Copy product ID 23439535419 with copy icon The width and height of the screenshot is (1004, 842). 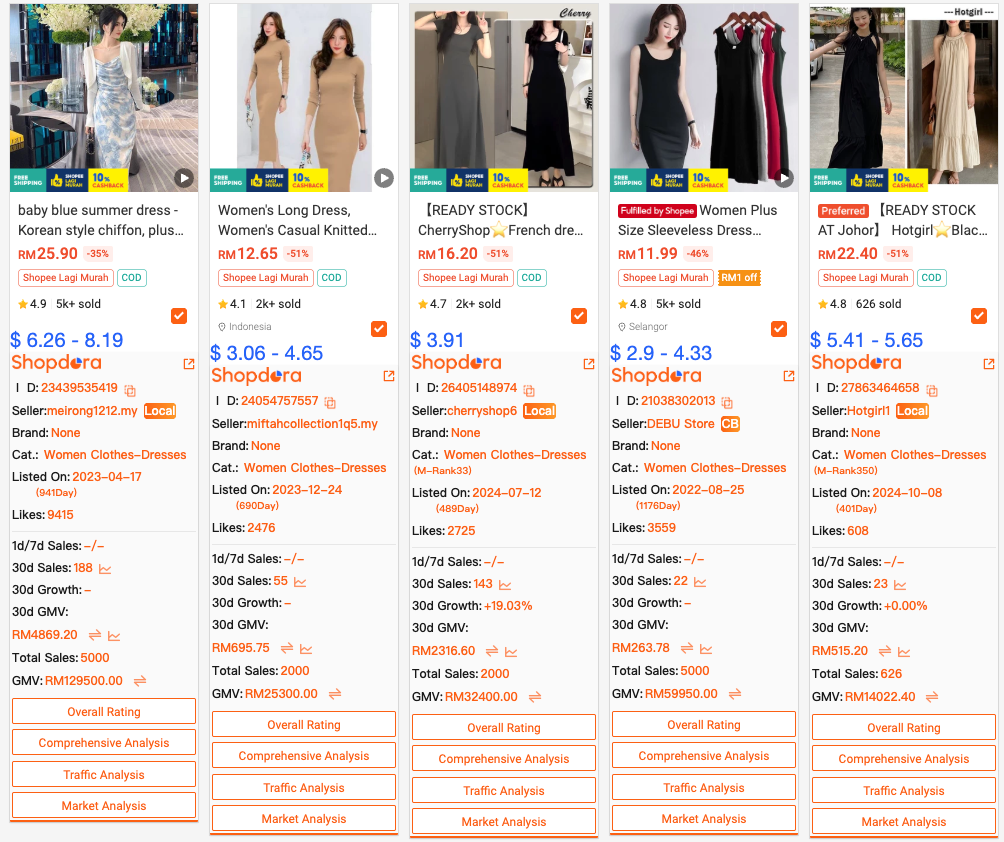point(130,390)
